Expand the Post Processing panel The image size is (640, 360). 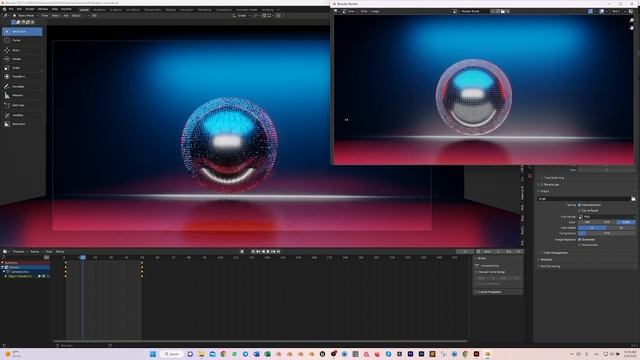coord(550,266)
